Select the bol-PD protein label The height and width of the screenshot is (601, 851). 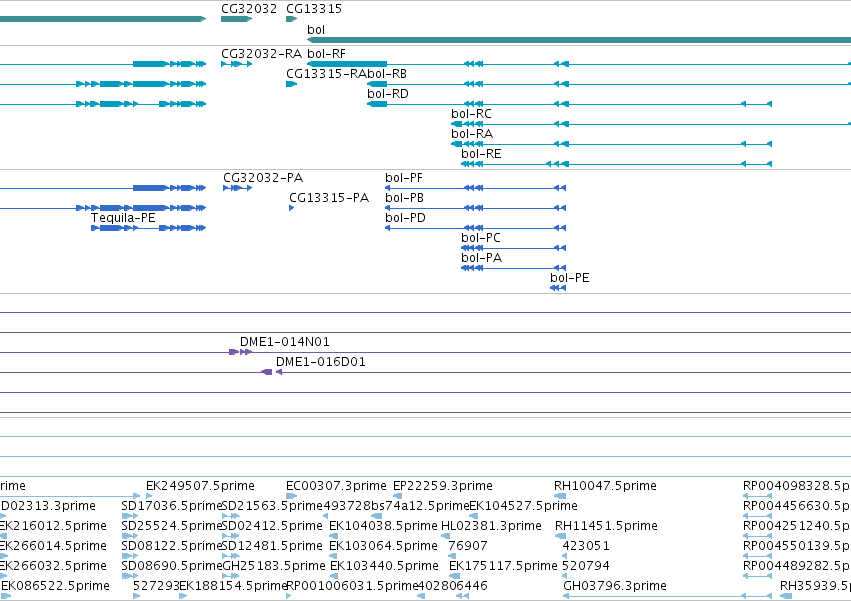pyautogui.click(x=405, y=218)
